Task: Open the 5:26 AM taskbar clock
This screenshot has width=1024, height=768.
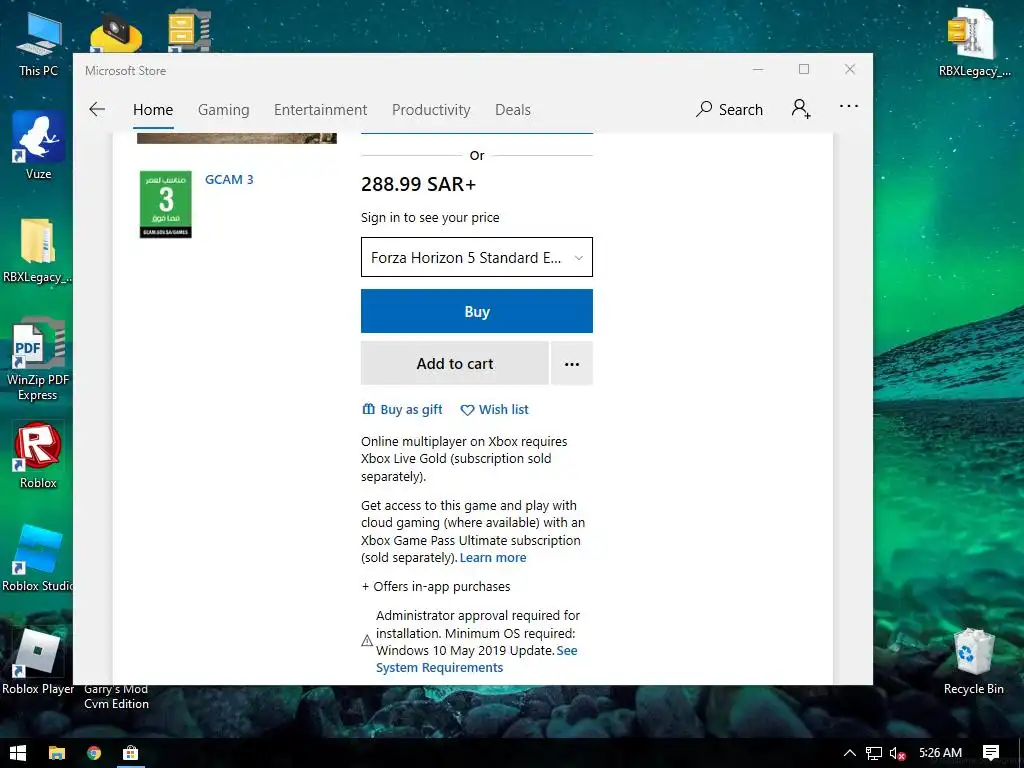Action: [940, 753]
